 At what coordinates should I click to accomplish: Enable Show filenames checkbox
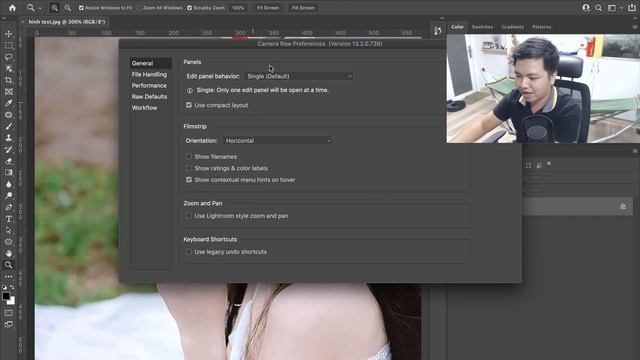click(x=189, y=156)
